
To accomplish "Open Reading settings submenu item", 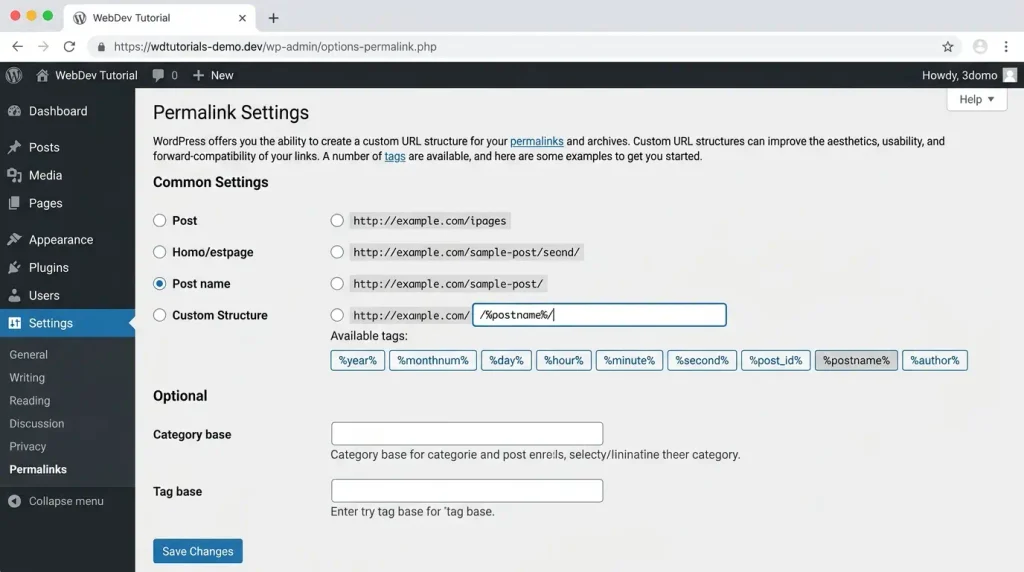I will pyautogui.click(x=29, y=400).
